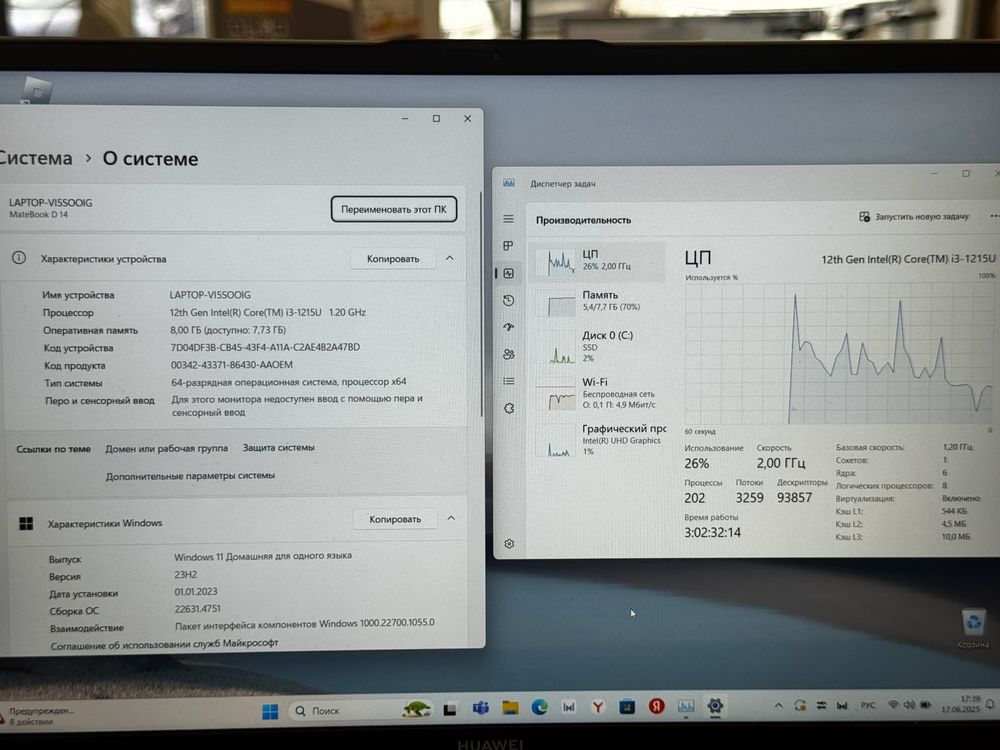The height and width of the screenshot is (750, 1000).
Task: Open Startup apps icon in Task Manager
Action: pos(508,327)
